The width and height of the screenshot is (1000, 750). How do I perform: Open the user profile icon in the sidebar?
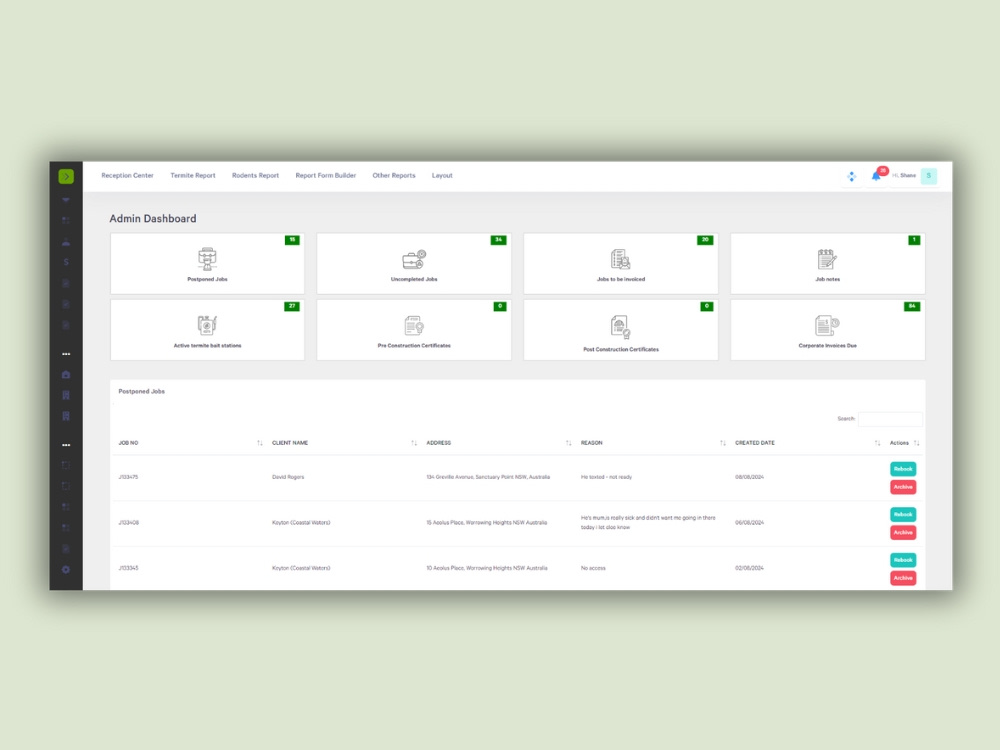click(x=66, y=242)
